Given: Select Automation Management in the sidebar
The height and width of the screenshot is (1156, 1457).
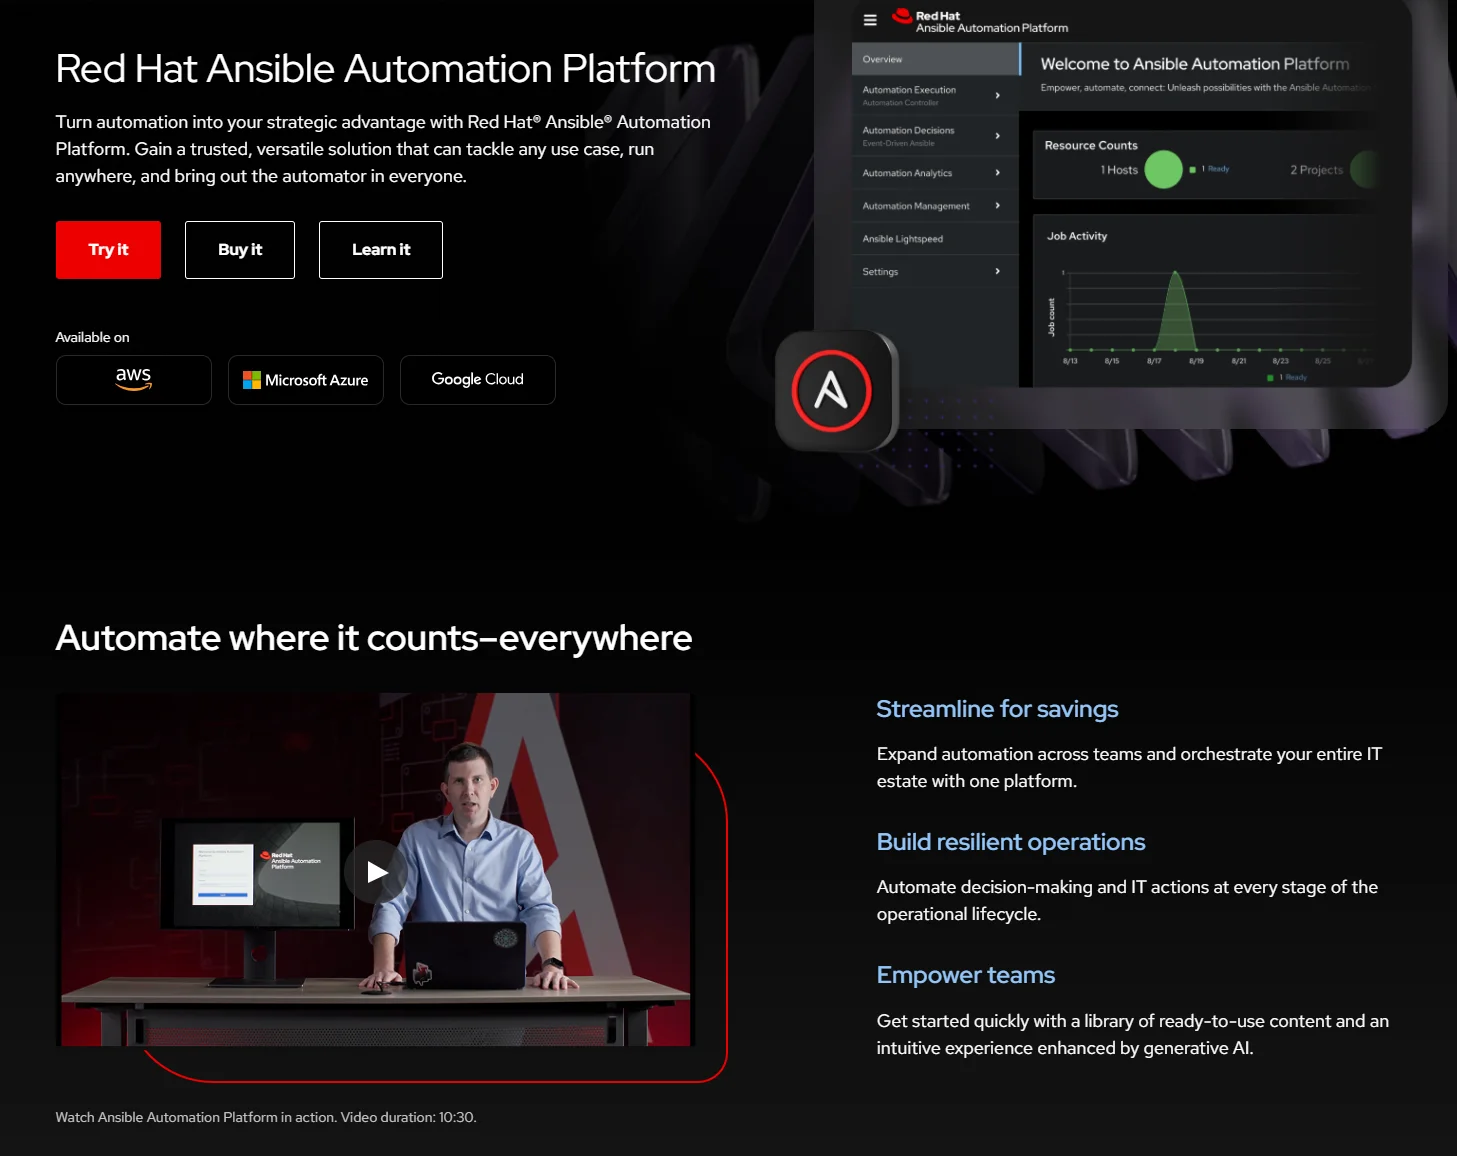Looking at the screenshot, I should 936,206.
